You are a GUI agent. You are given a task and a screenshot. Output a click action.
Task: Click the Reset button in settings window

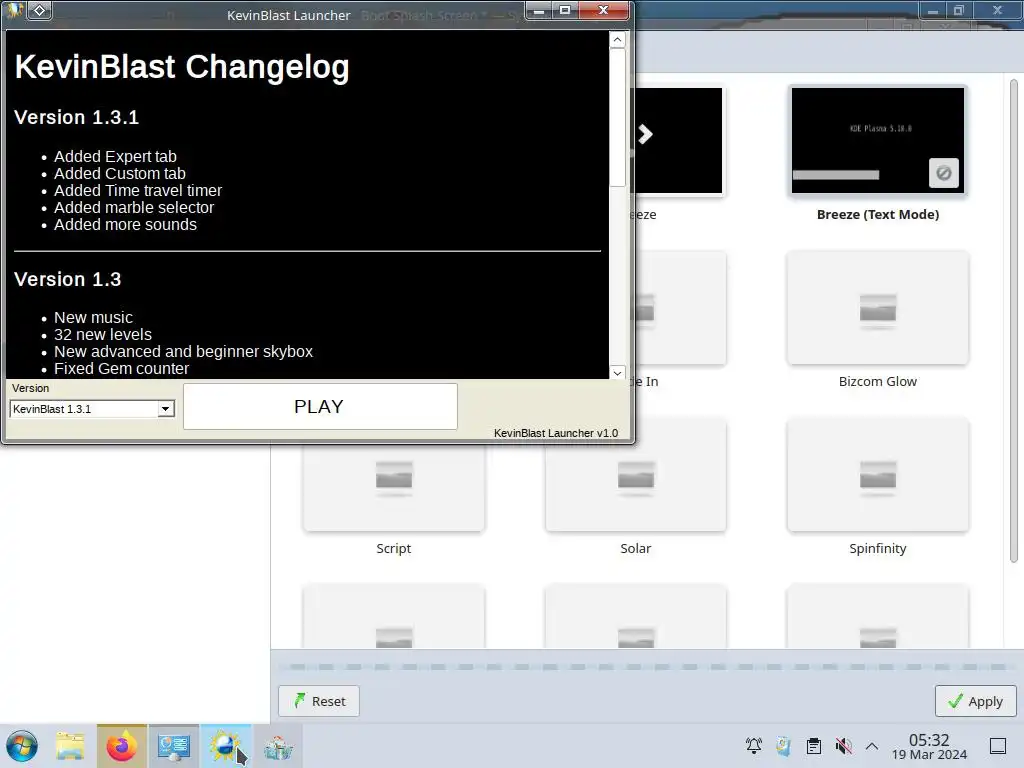[x=319, y=701]
